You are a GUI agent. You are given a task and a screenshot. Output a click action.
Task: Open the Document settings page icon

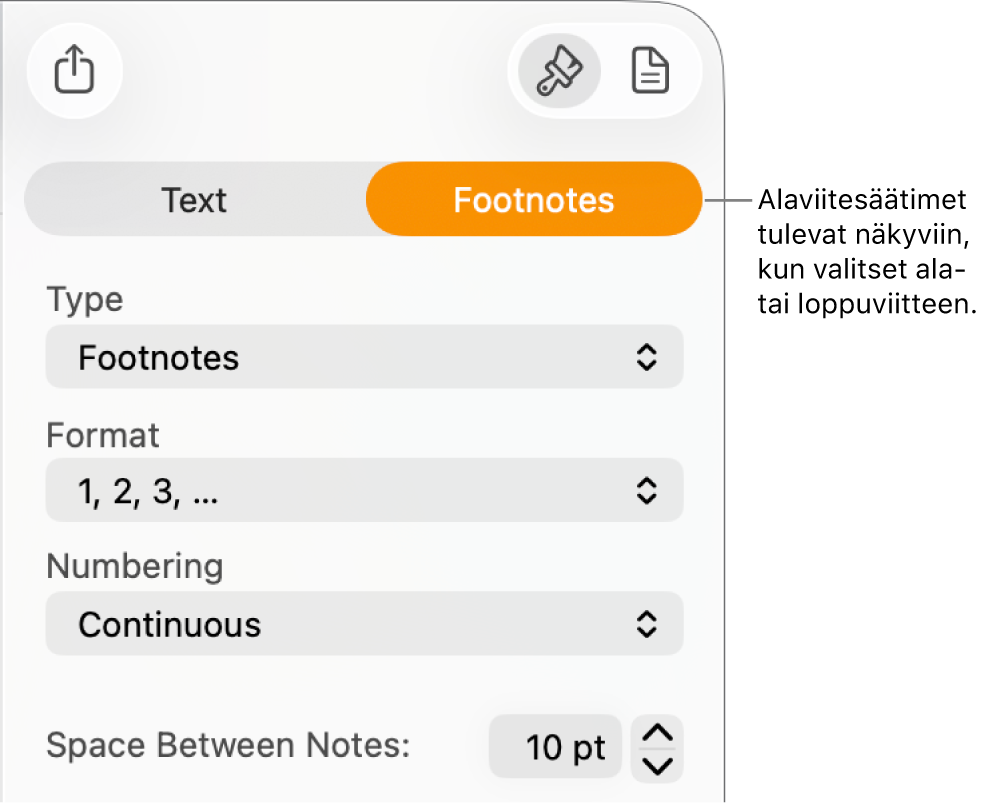click(x=650, y=71)
